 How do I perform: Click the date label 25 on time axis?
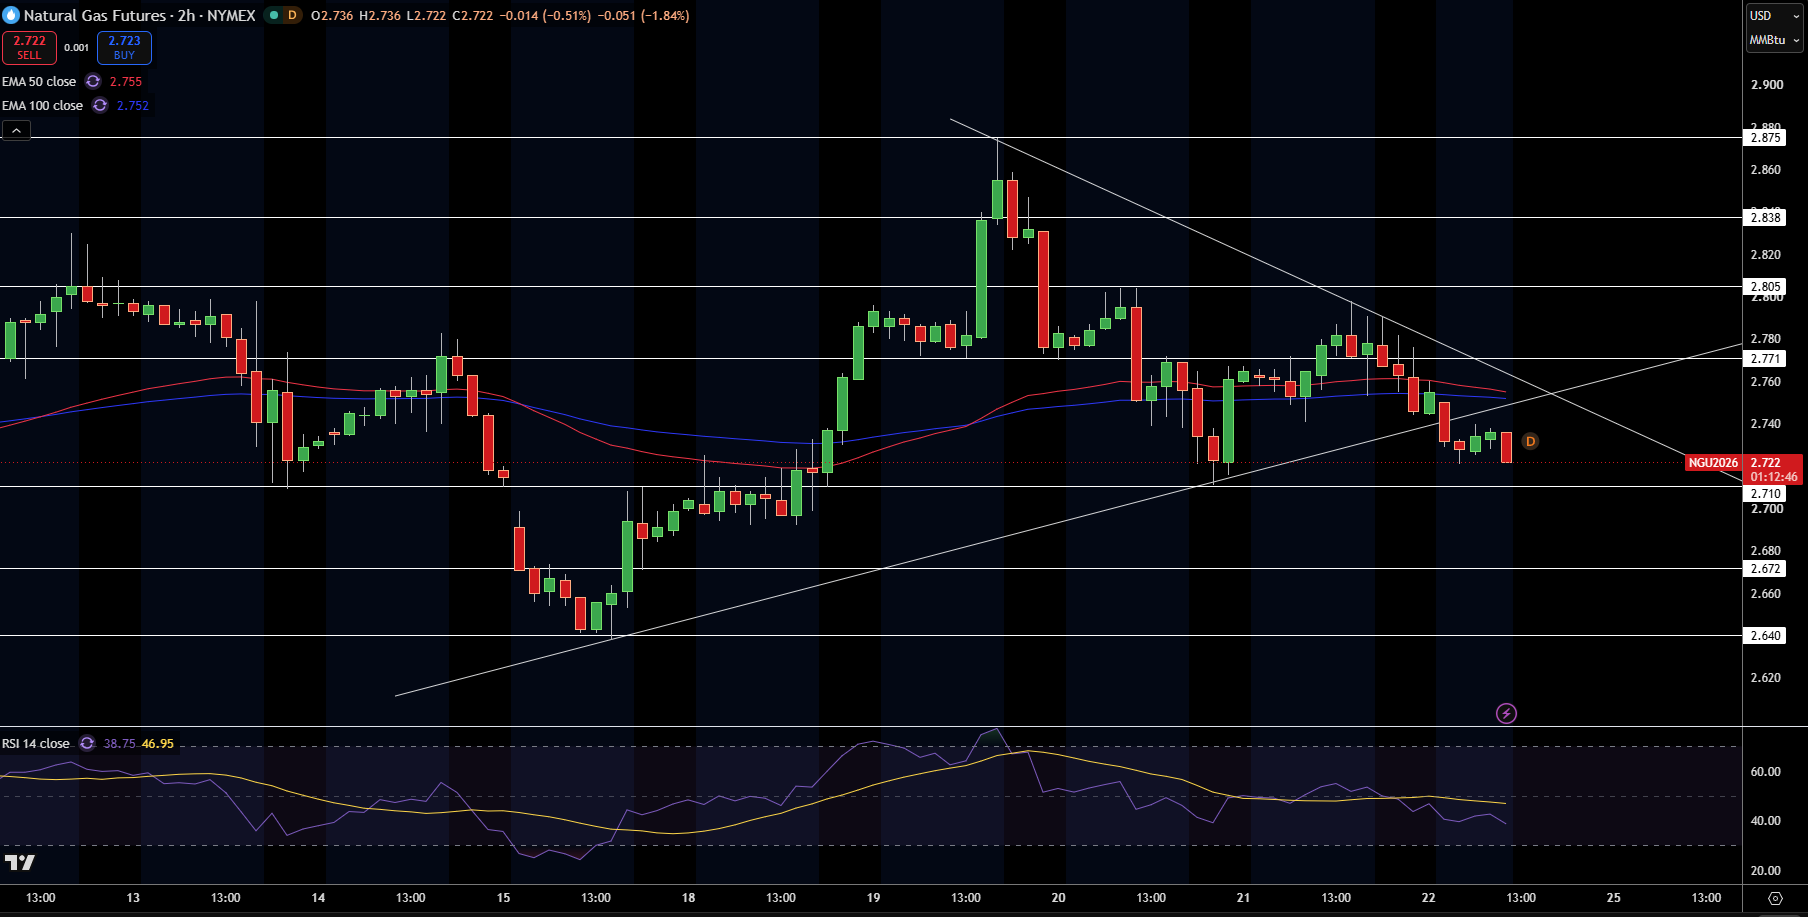pos(1613,898)
